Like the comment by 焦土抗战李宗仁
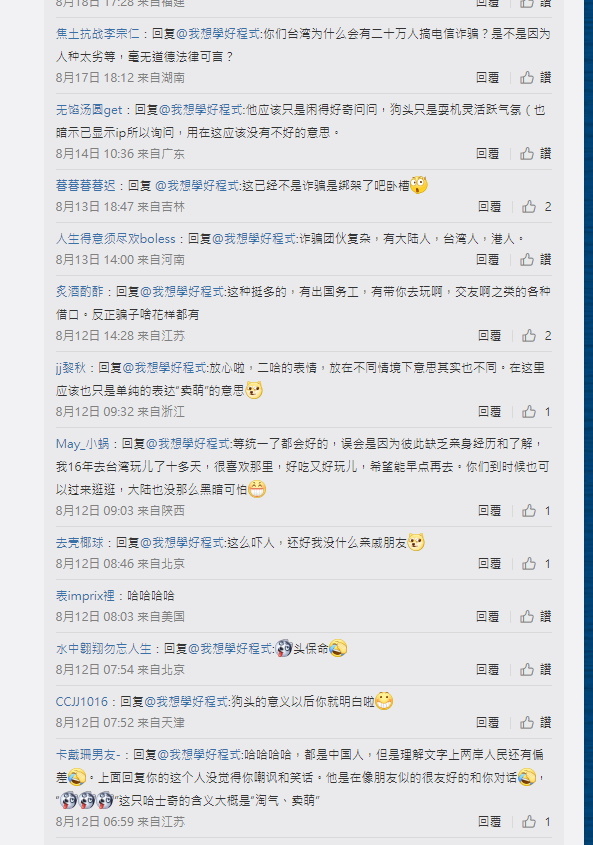Screen dimensions: 593x845 (527, 78)
